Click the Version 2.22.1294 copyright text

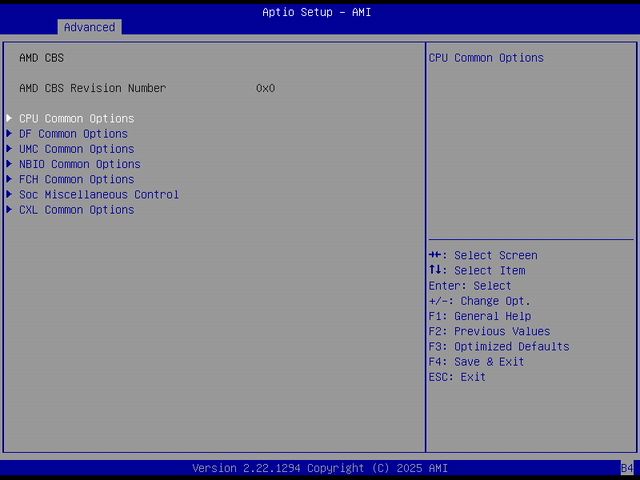pyautogui.click(x=320, y=468)
